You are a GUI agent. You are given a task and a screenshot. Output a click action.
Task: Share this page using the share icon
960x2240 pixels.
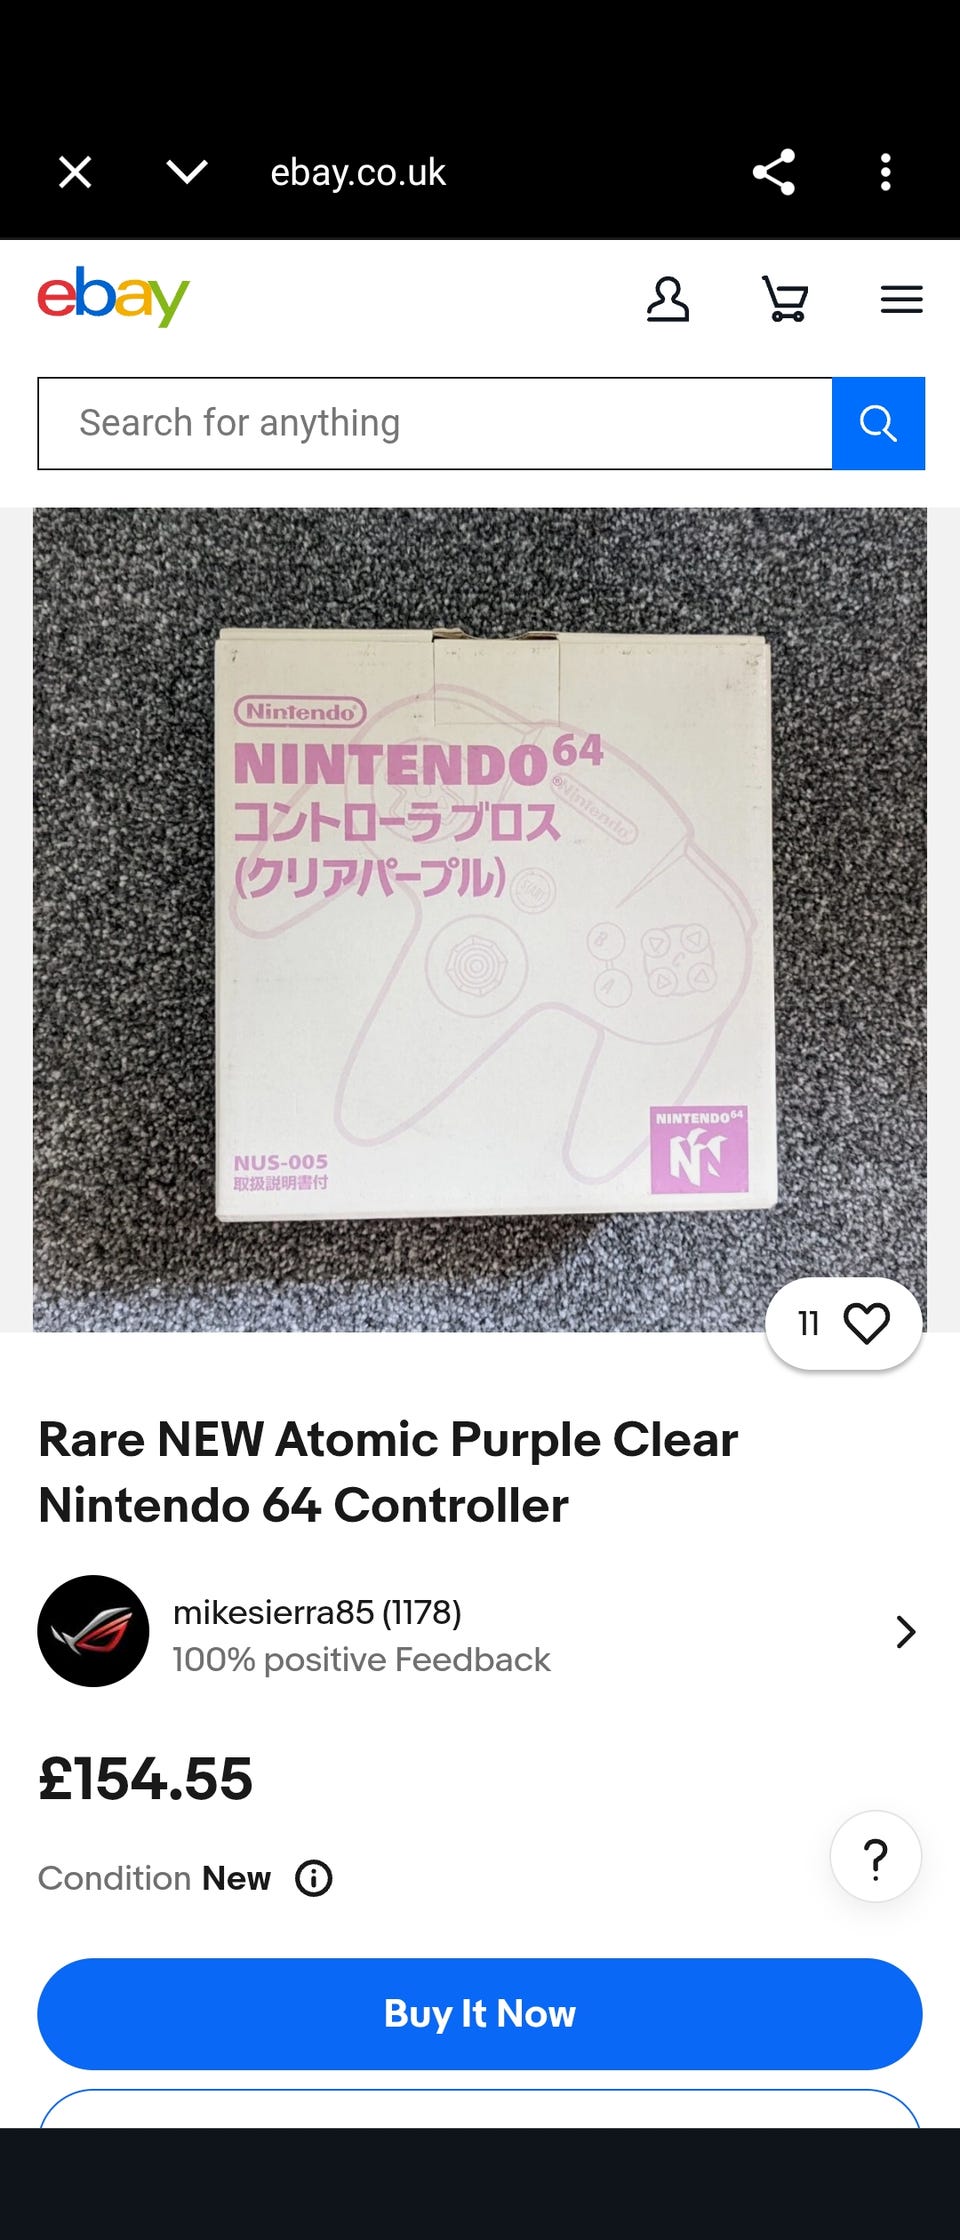[x=774, y=172]
